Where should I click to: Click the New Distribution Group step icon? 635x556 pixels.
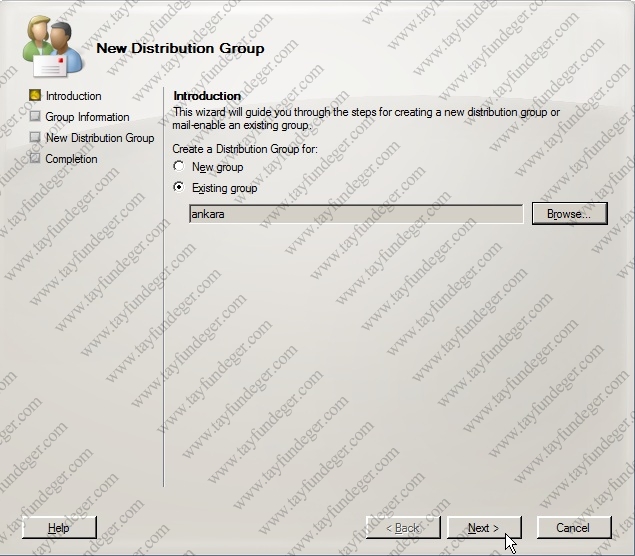point(35,137)
